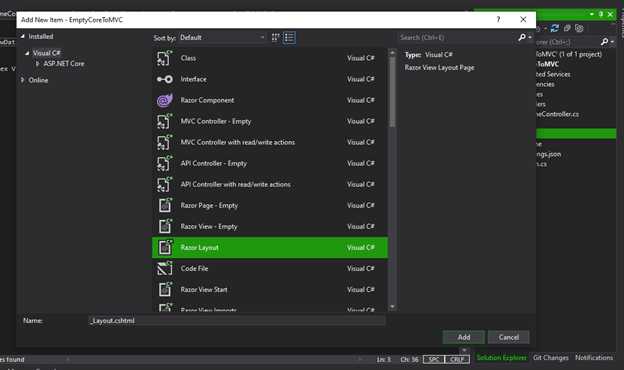Click template list scrollbar down arrow
The width and height of the screenshot is (624, 370).
(392, 306)
